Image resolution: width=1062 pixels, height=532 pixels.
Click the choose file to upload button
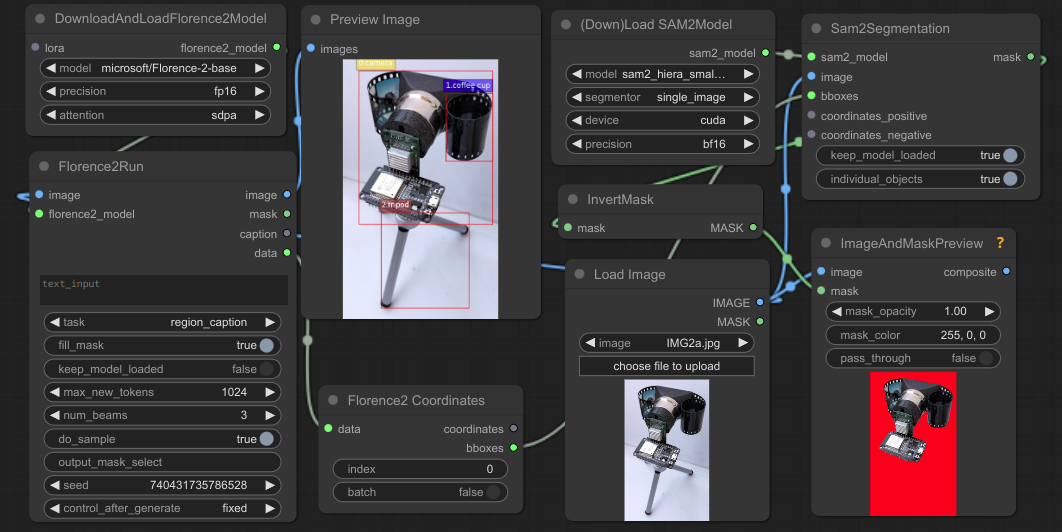pyautogui.click(x=666, y=366)
